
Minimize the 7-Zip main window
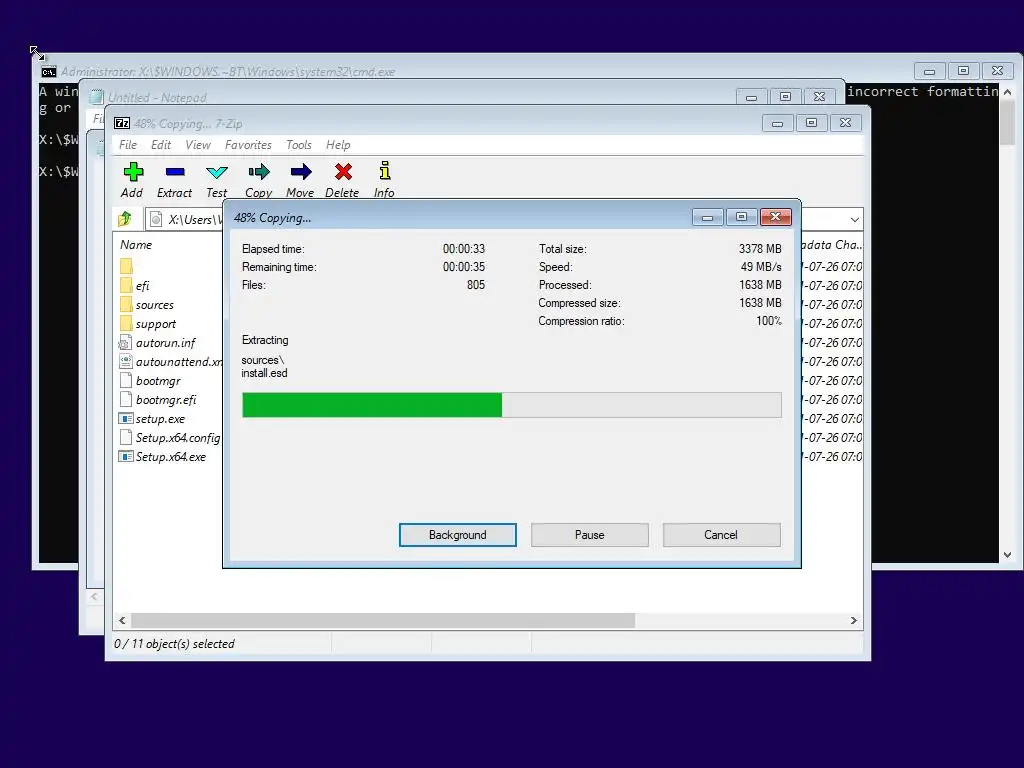pos(777,123)
